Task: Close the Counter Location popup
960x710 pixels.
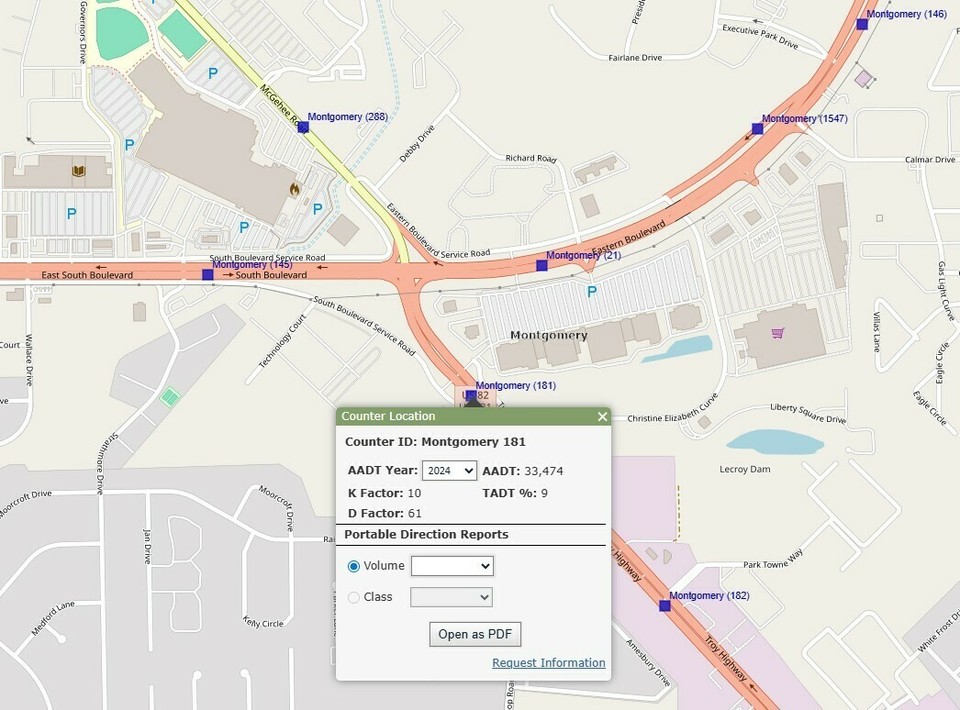Action: point(602,416)
